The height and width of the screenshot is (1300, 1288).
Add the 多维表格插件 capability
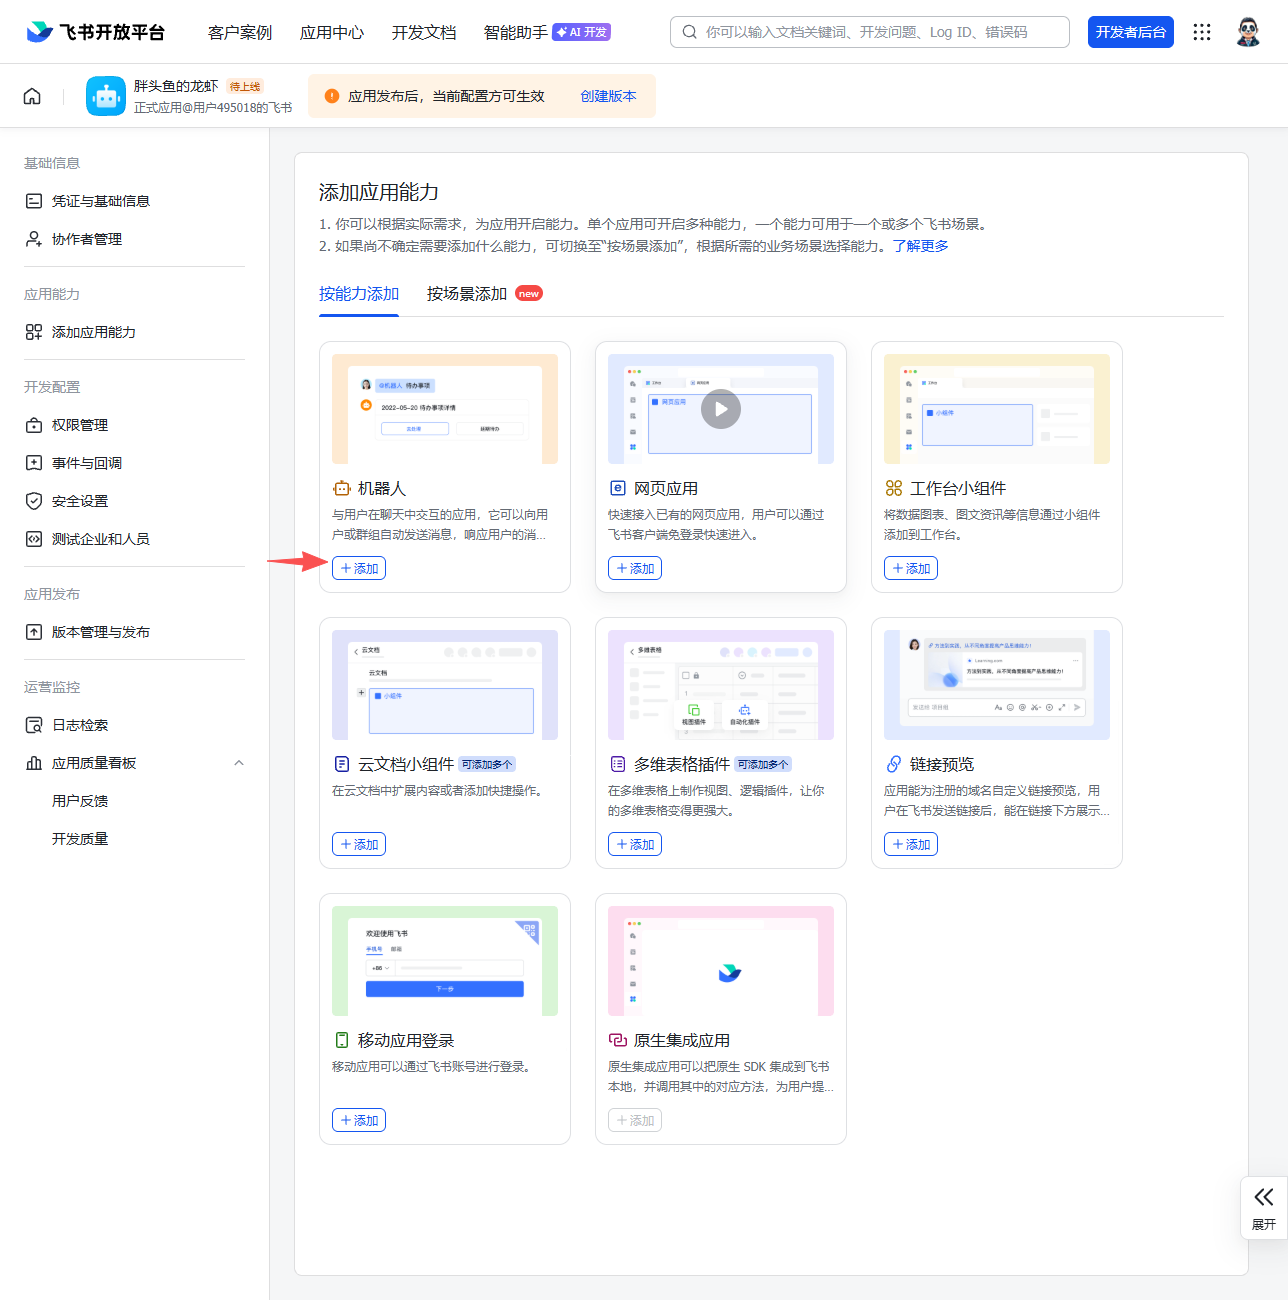pyautogui.click(x=635, y=844)
